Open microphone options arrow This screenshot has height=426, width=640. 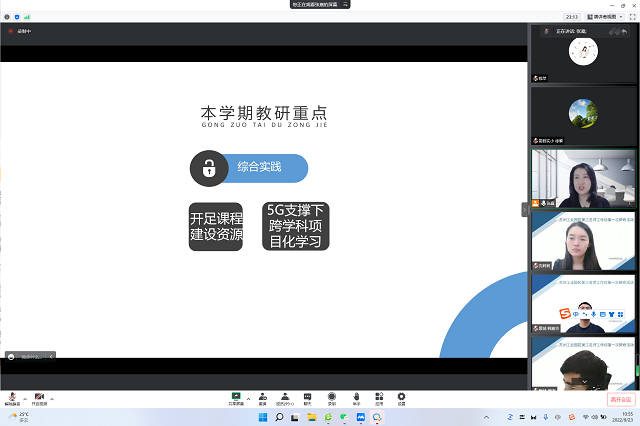[x=25, y=399]
